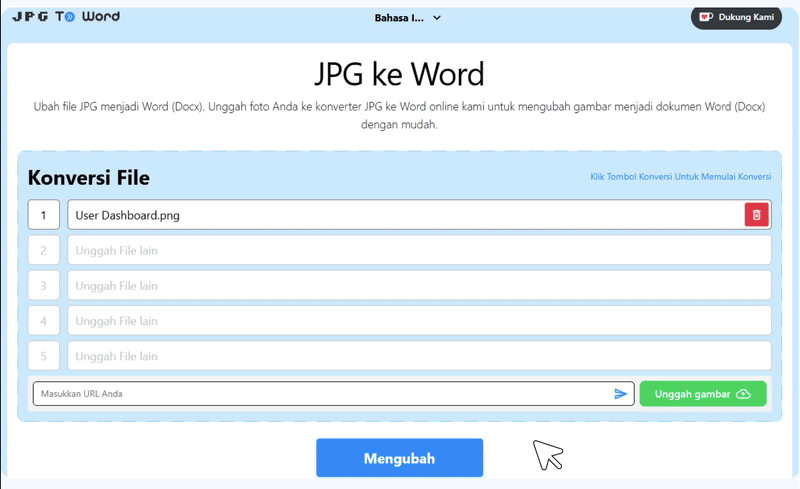The image size is (800, 489).
Task: Submit URL with the blue send arrow icon
Action: [x=620, y=394]
